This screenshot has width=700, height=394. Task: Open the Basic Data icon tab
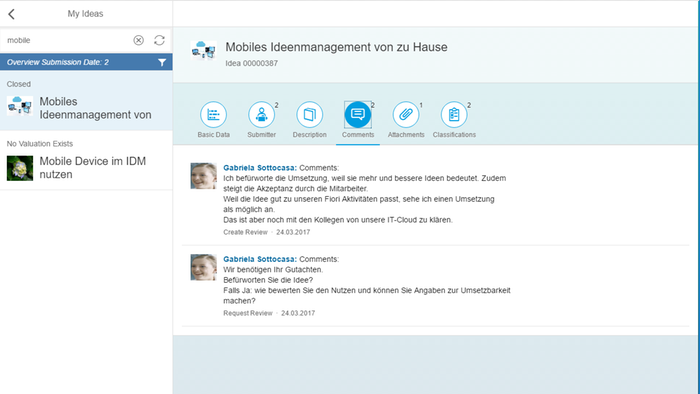(213, 115)
